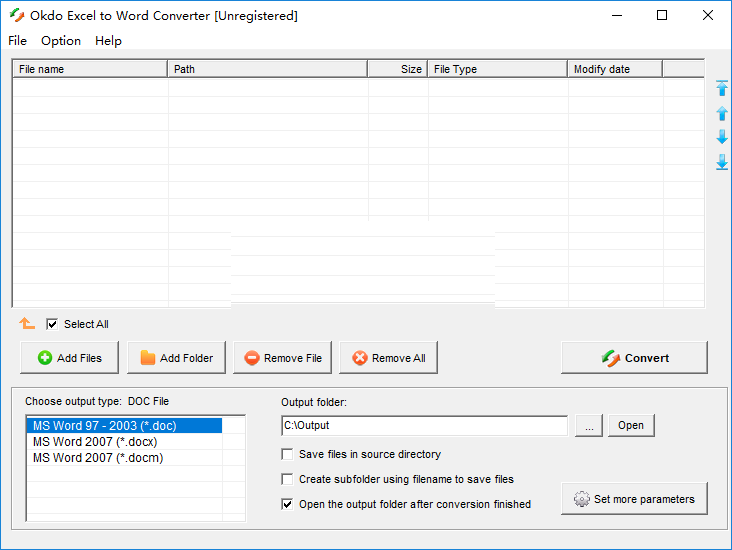Browse for output folder with the ... button
The height and width of the screenshot is (550, 732).
589,425
